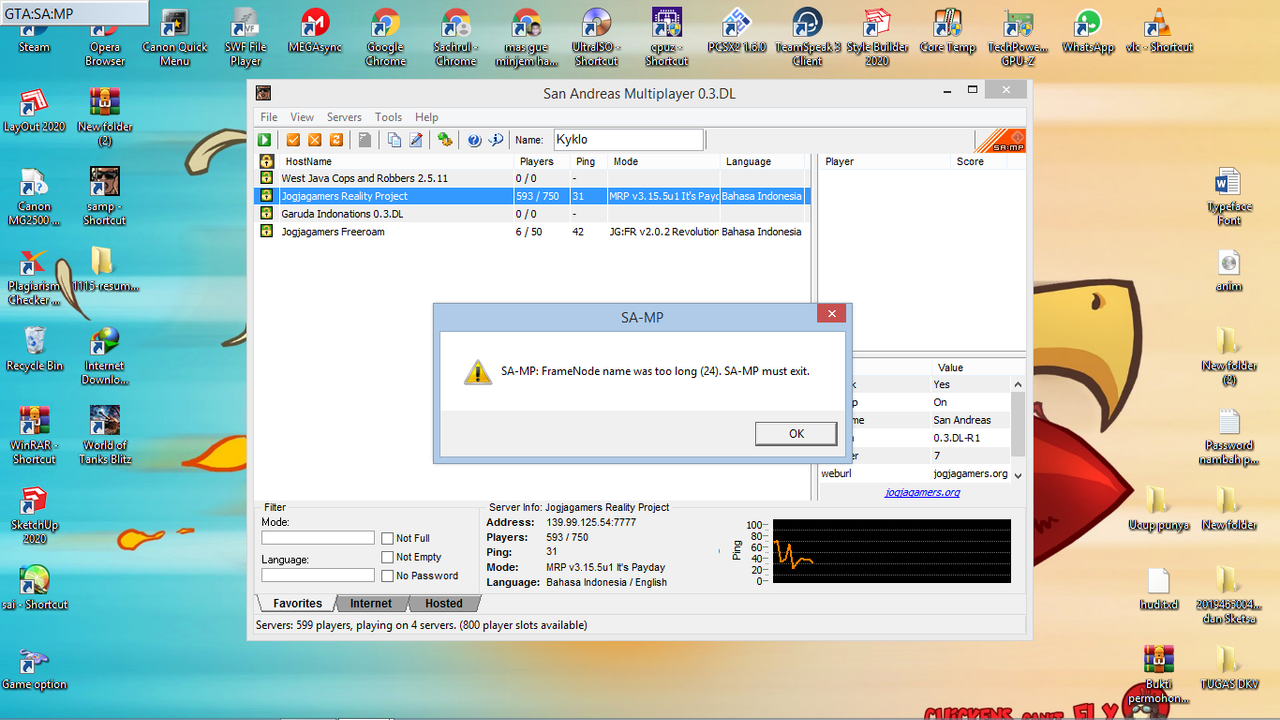Viewport: 1280px width, 720px height.
Task: Open the Servers menu
Action: (344, 117)
